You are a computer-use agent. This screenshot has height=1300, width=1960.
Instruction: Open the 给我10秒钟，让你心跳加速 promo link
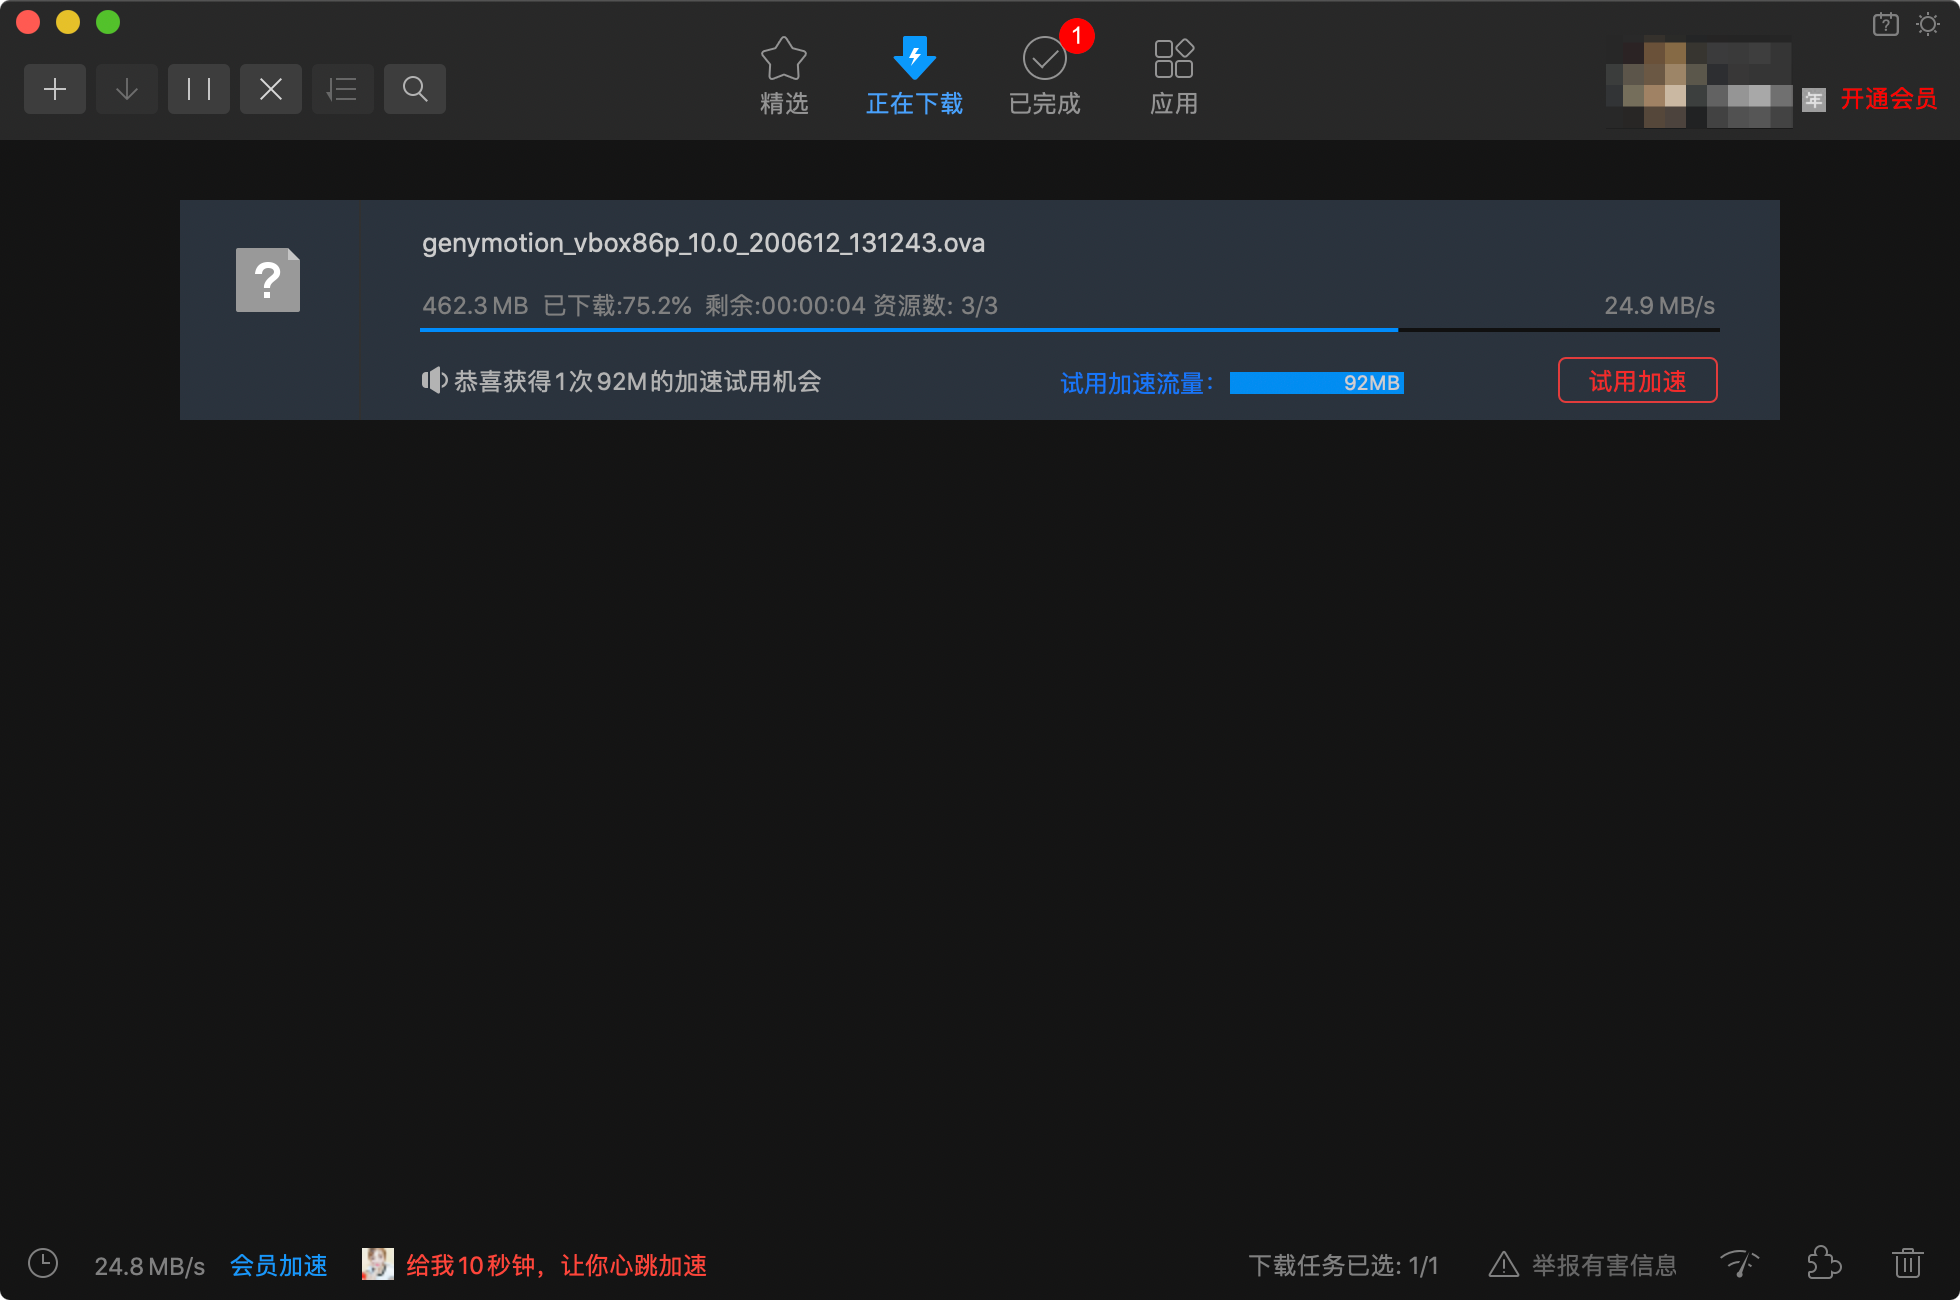[x=556, y=1265]
